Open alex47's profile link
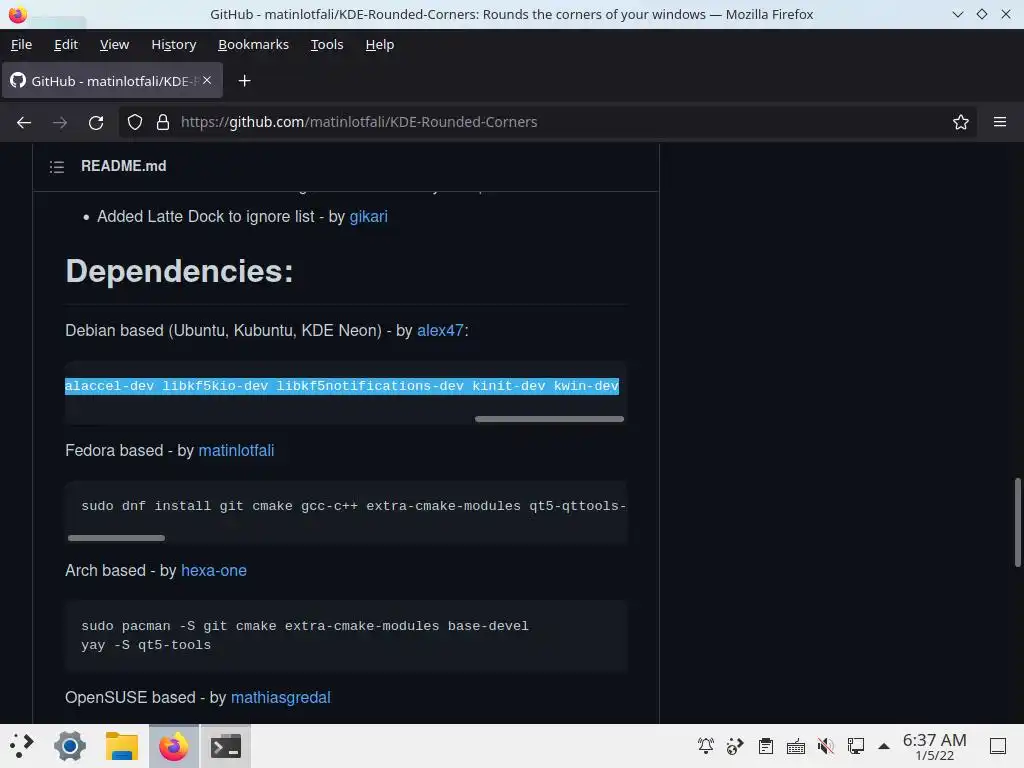This screenshot has width=1024, height=768. click(440, 330)
